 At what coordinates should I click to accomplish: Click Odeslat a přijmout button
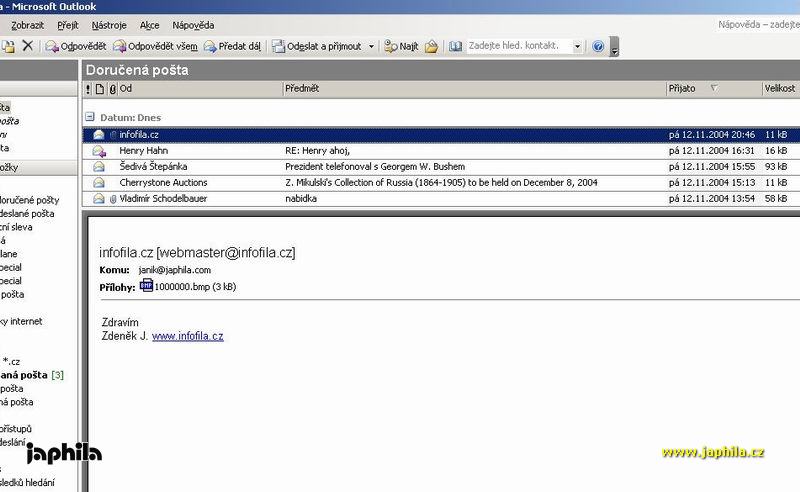click(x=317, y=46)
